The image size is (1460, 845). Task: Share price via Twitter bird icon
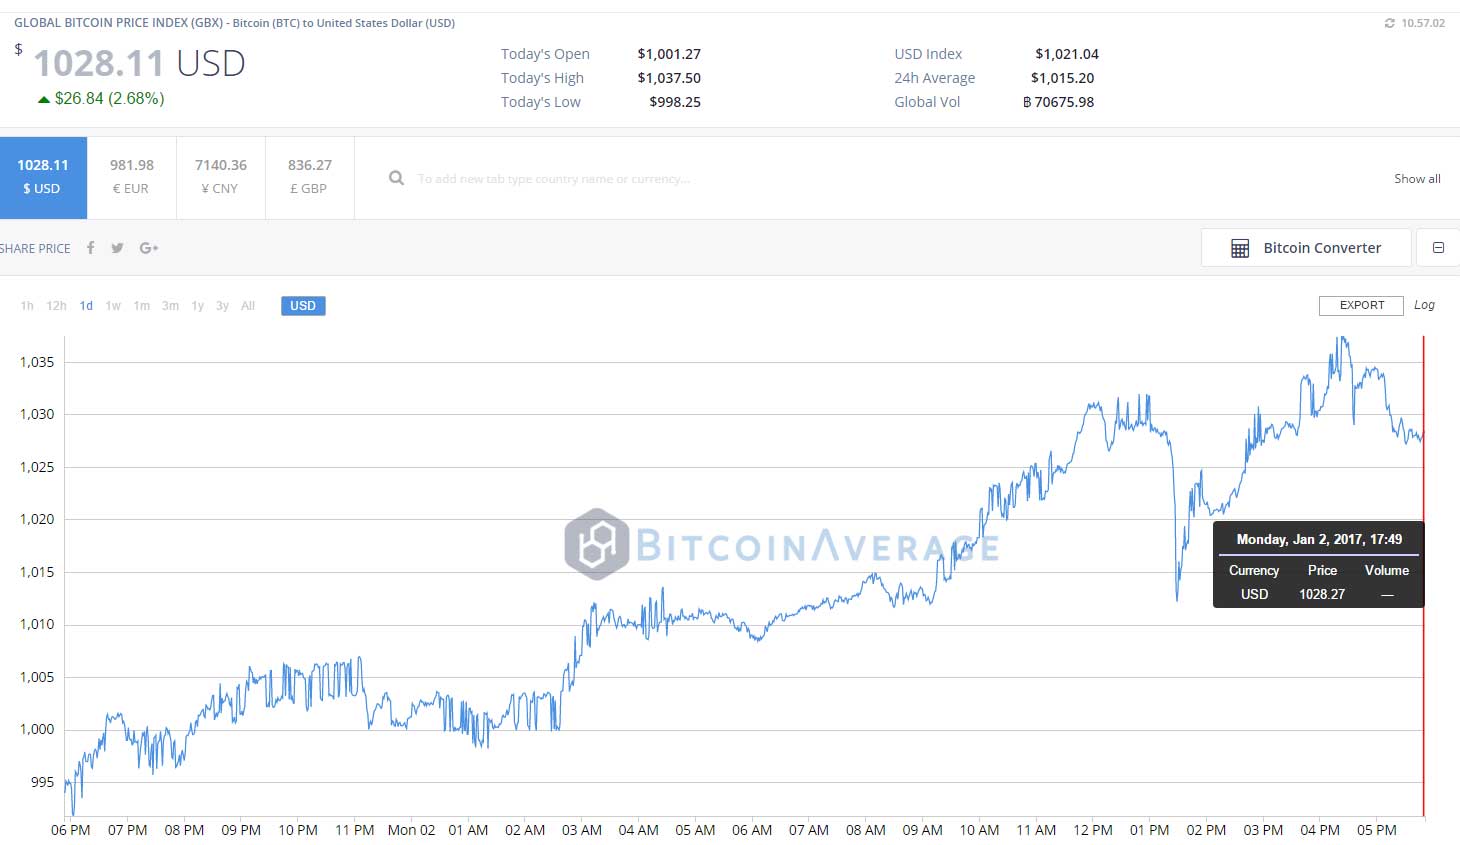tap(117, 248)
